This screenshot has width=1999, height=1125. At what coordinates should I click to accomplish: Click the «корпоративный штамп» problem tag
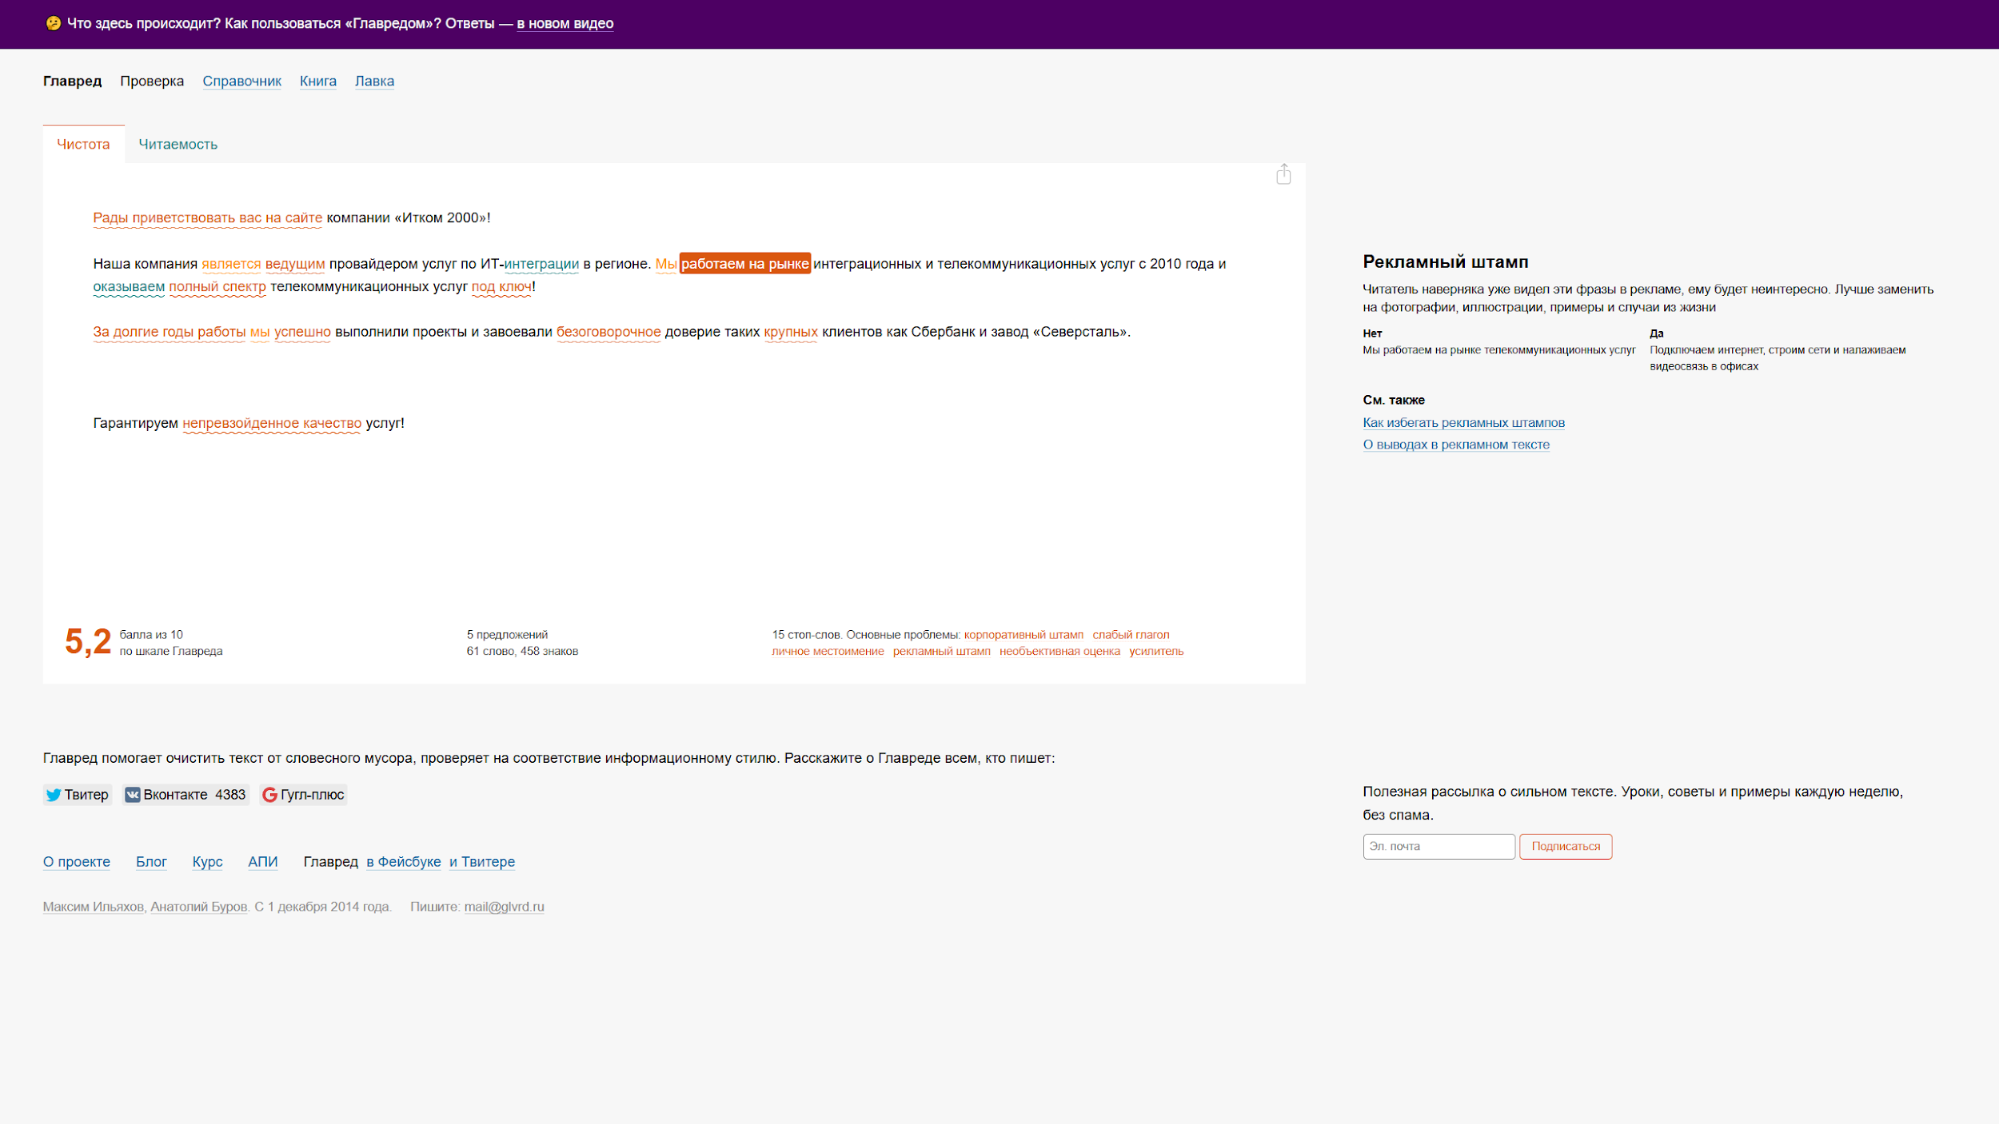1023,635
